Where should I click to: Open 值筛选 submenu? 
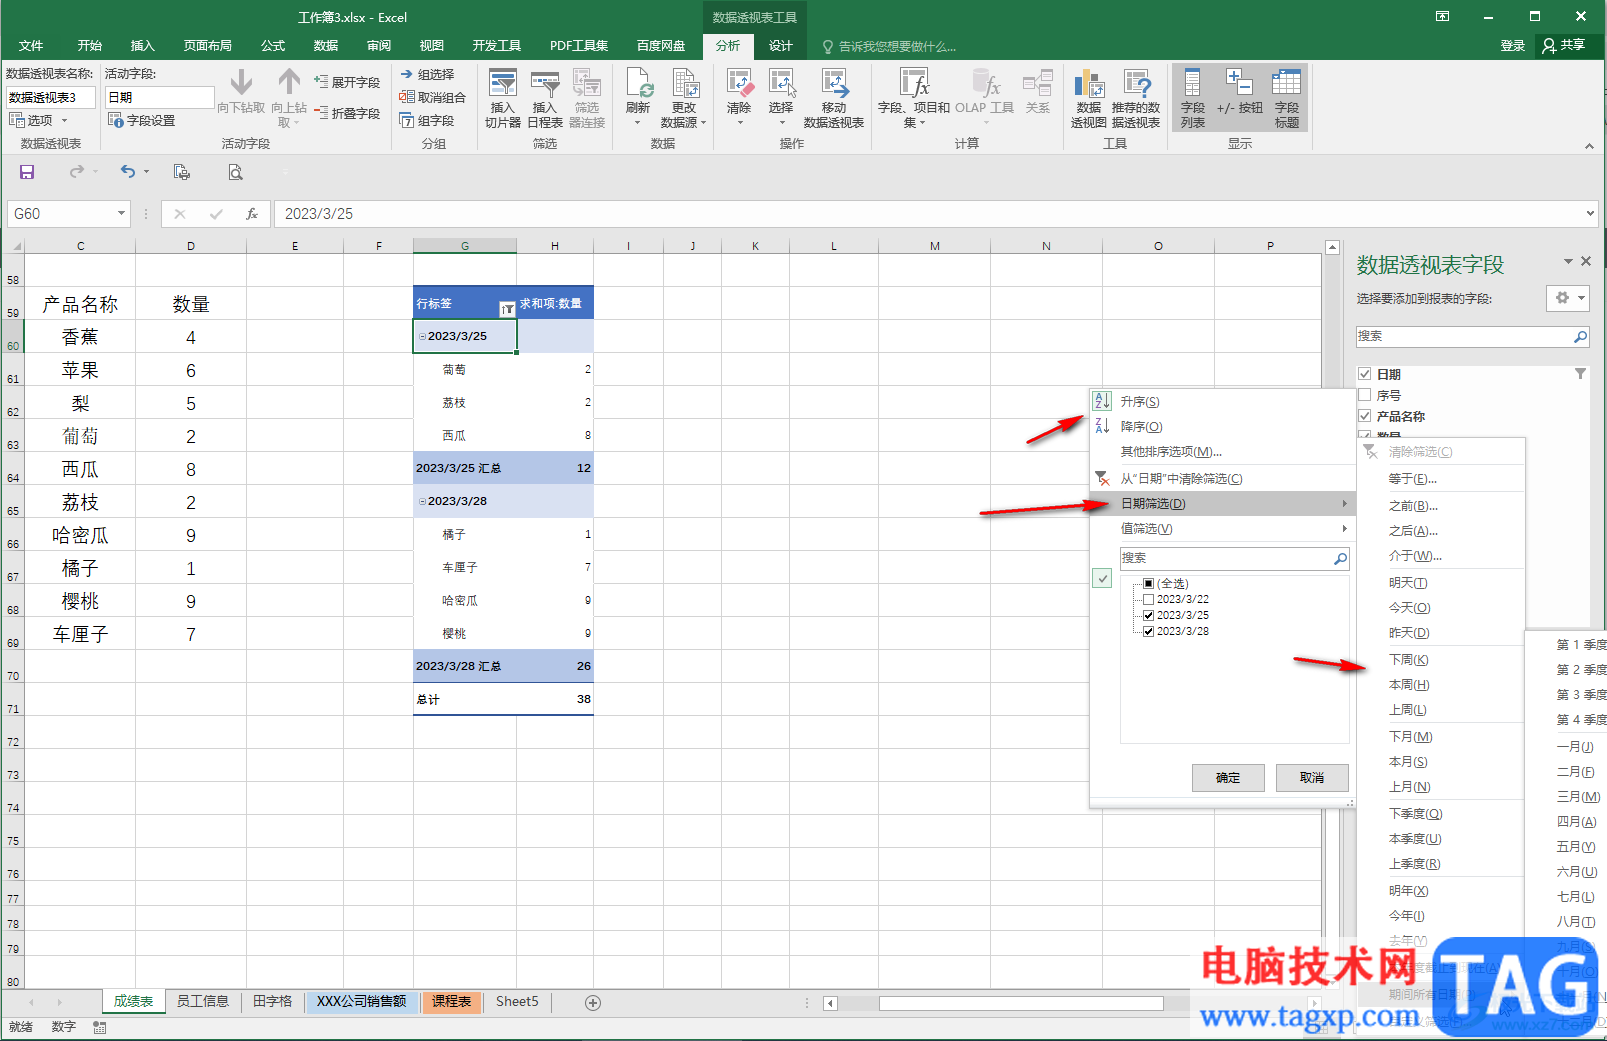[x=1221, y=528]
